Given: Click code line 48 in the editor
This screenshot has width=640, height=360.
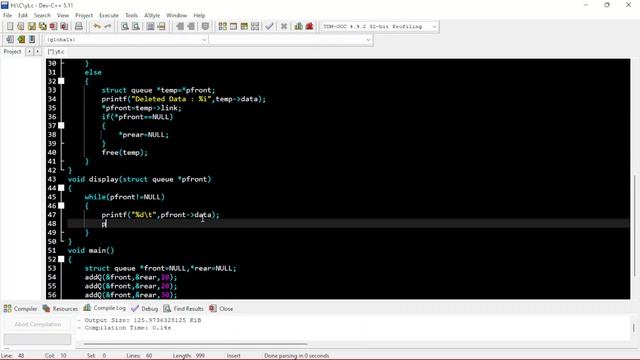Looking at the screenshot, I should point(348,224).
